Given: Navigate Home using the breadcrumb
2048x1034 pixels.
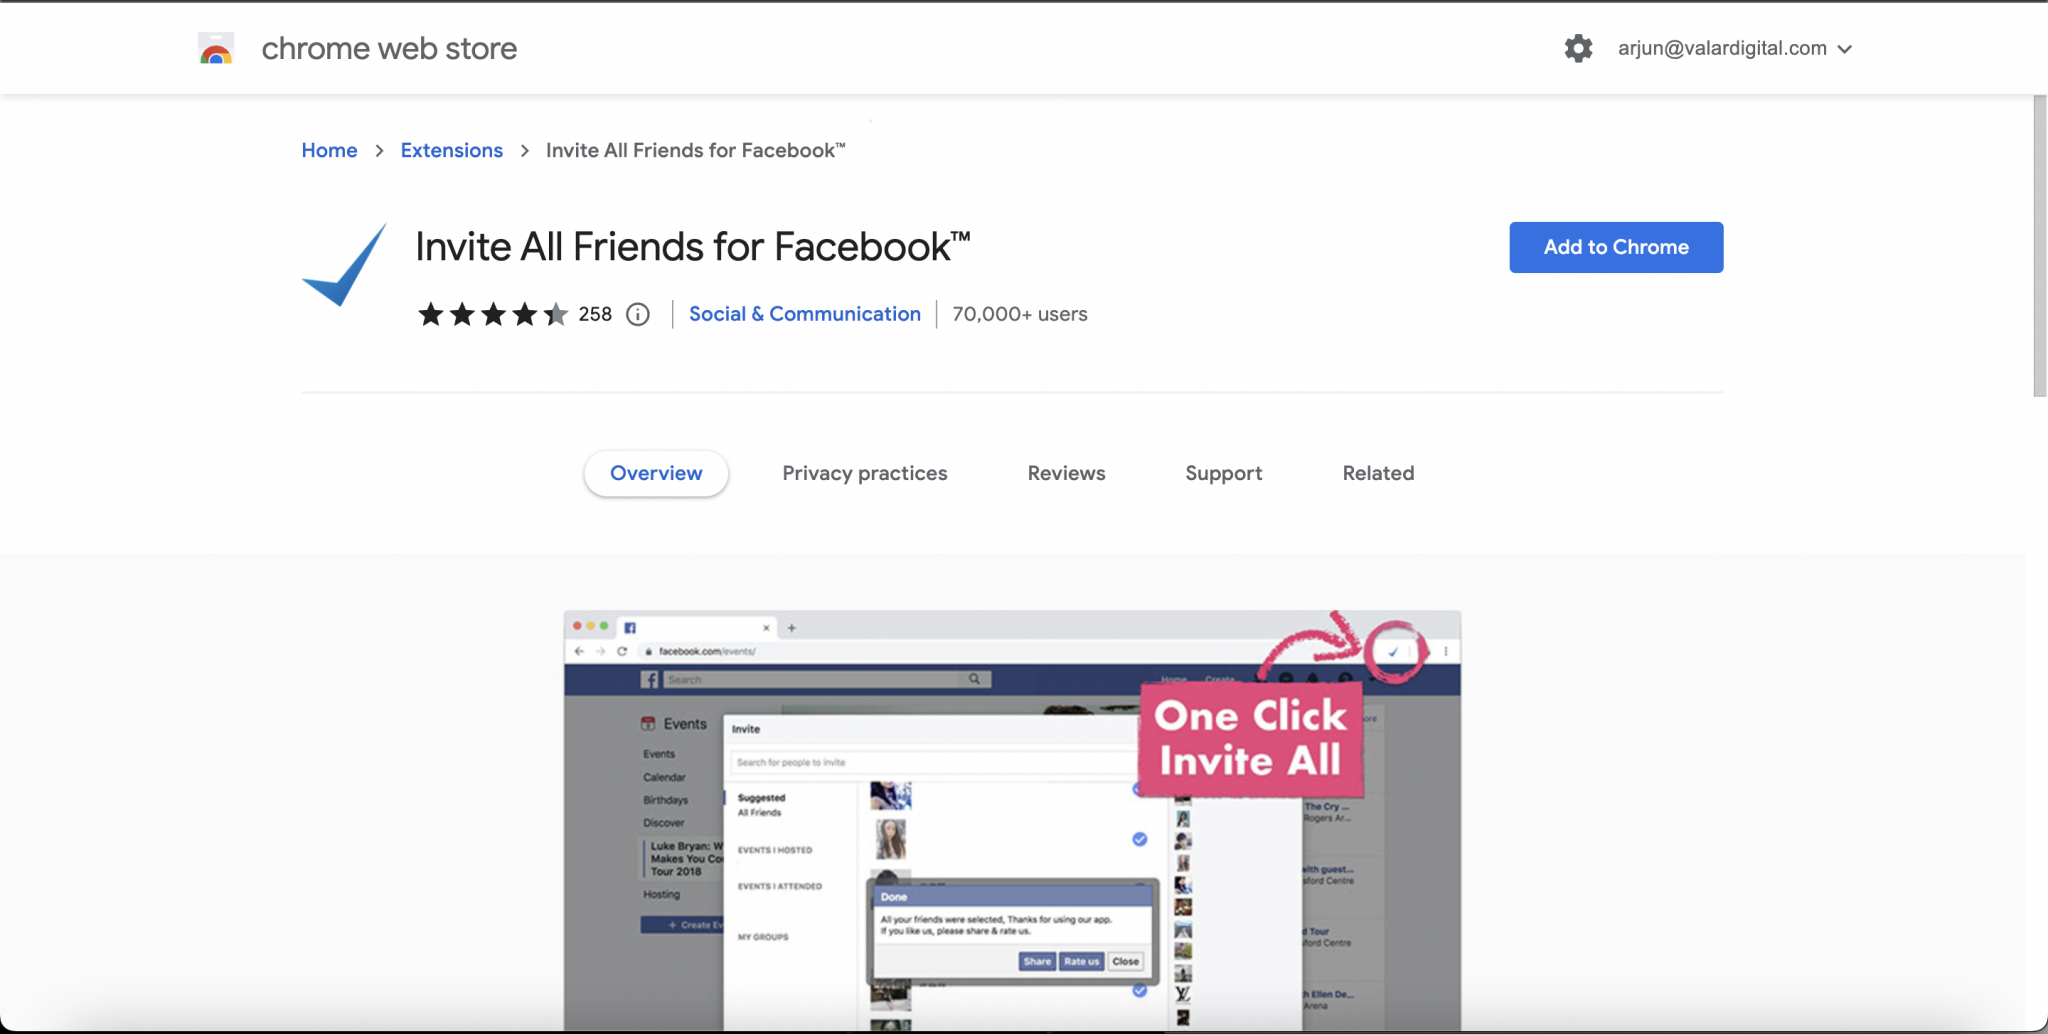Looking at the screenshot, I should 329,150.
